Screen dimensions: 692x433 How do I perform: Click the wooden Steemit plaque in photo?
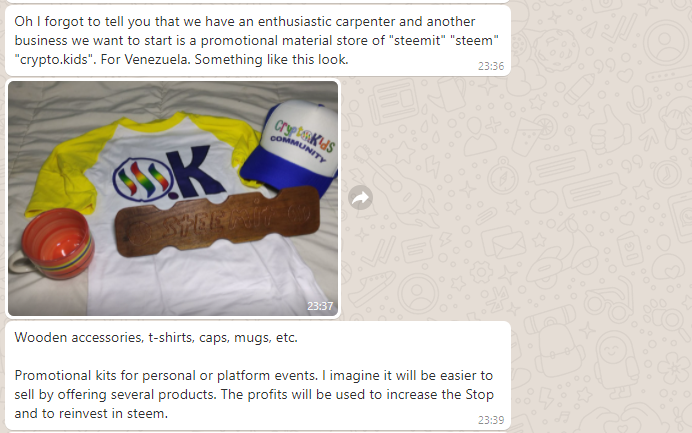tap(217, 221)
